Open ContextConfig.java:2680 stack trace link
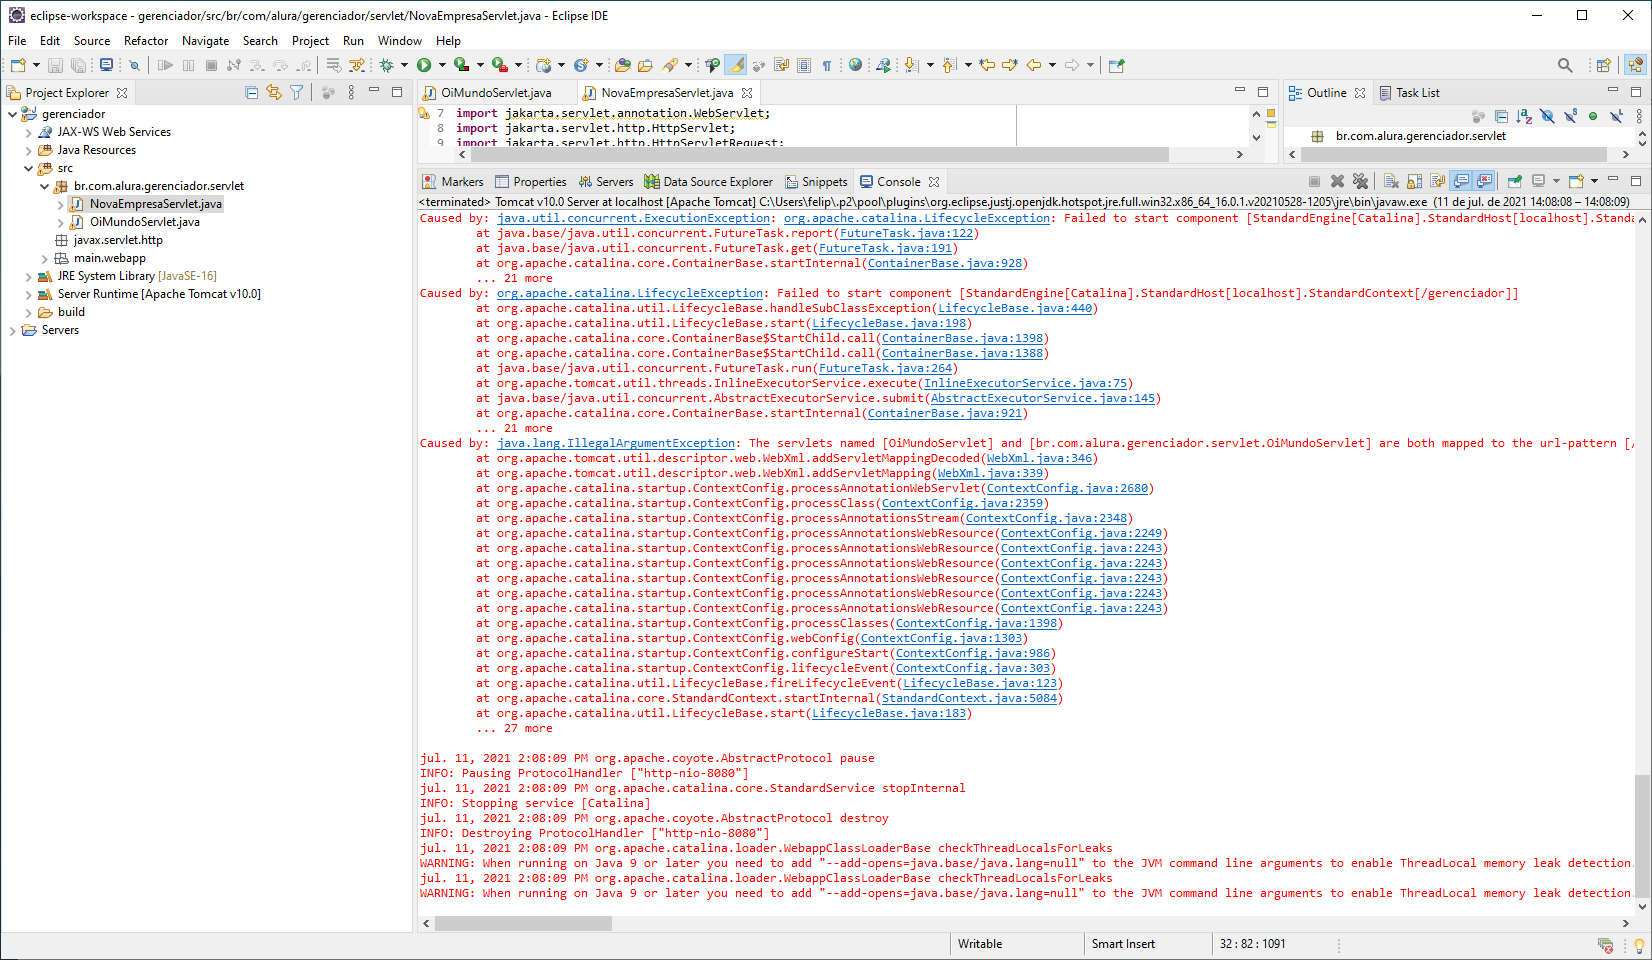 1067,488
